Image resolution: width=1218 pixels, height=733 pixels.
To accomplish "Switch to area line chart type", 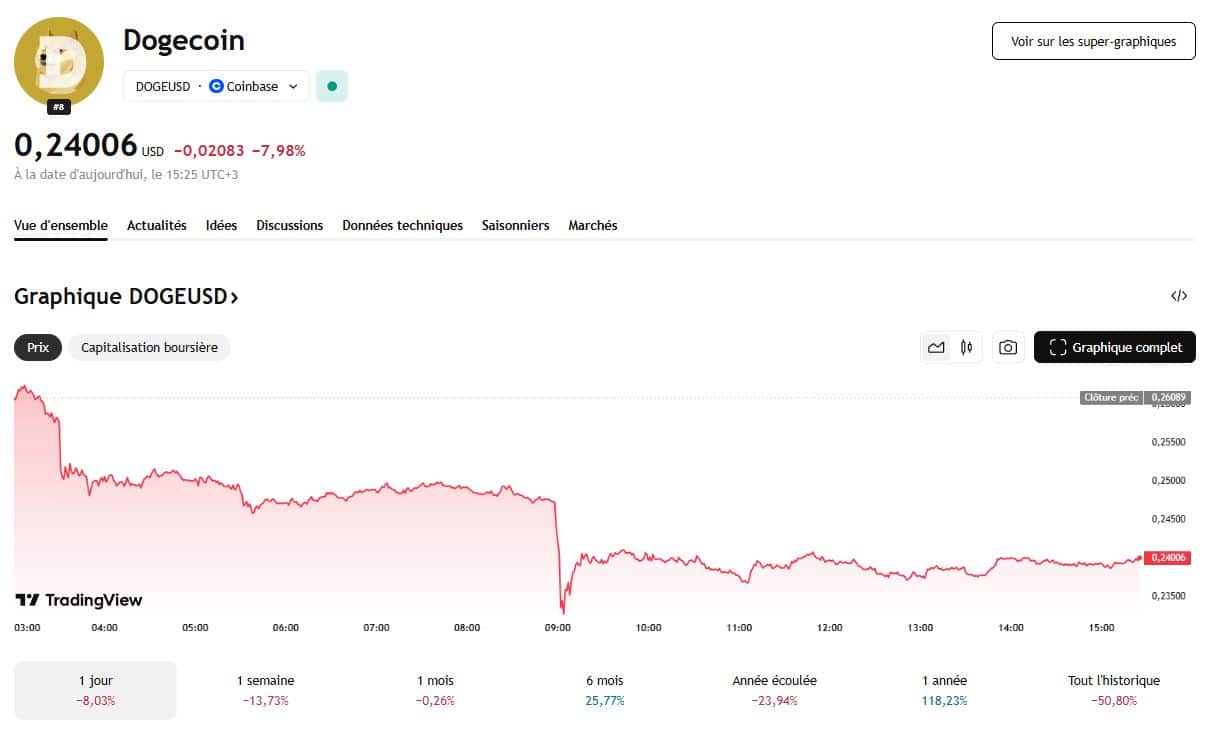I will 936,347.
